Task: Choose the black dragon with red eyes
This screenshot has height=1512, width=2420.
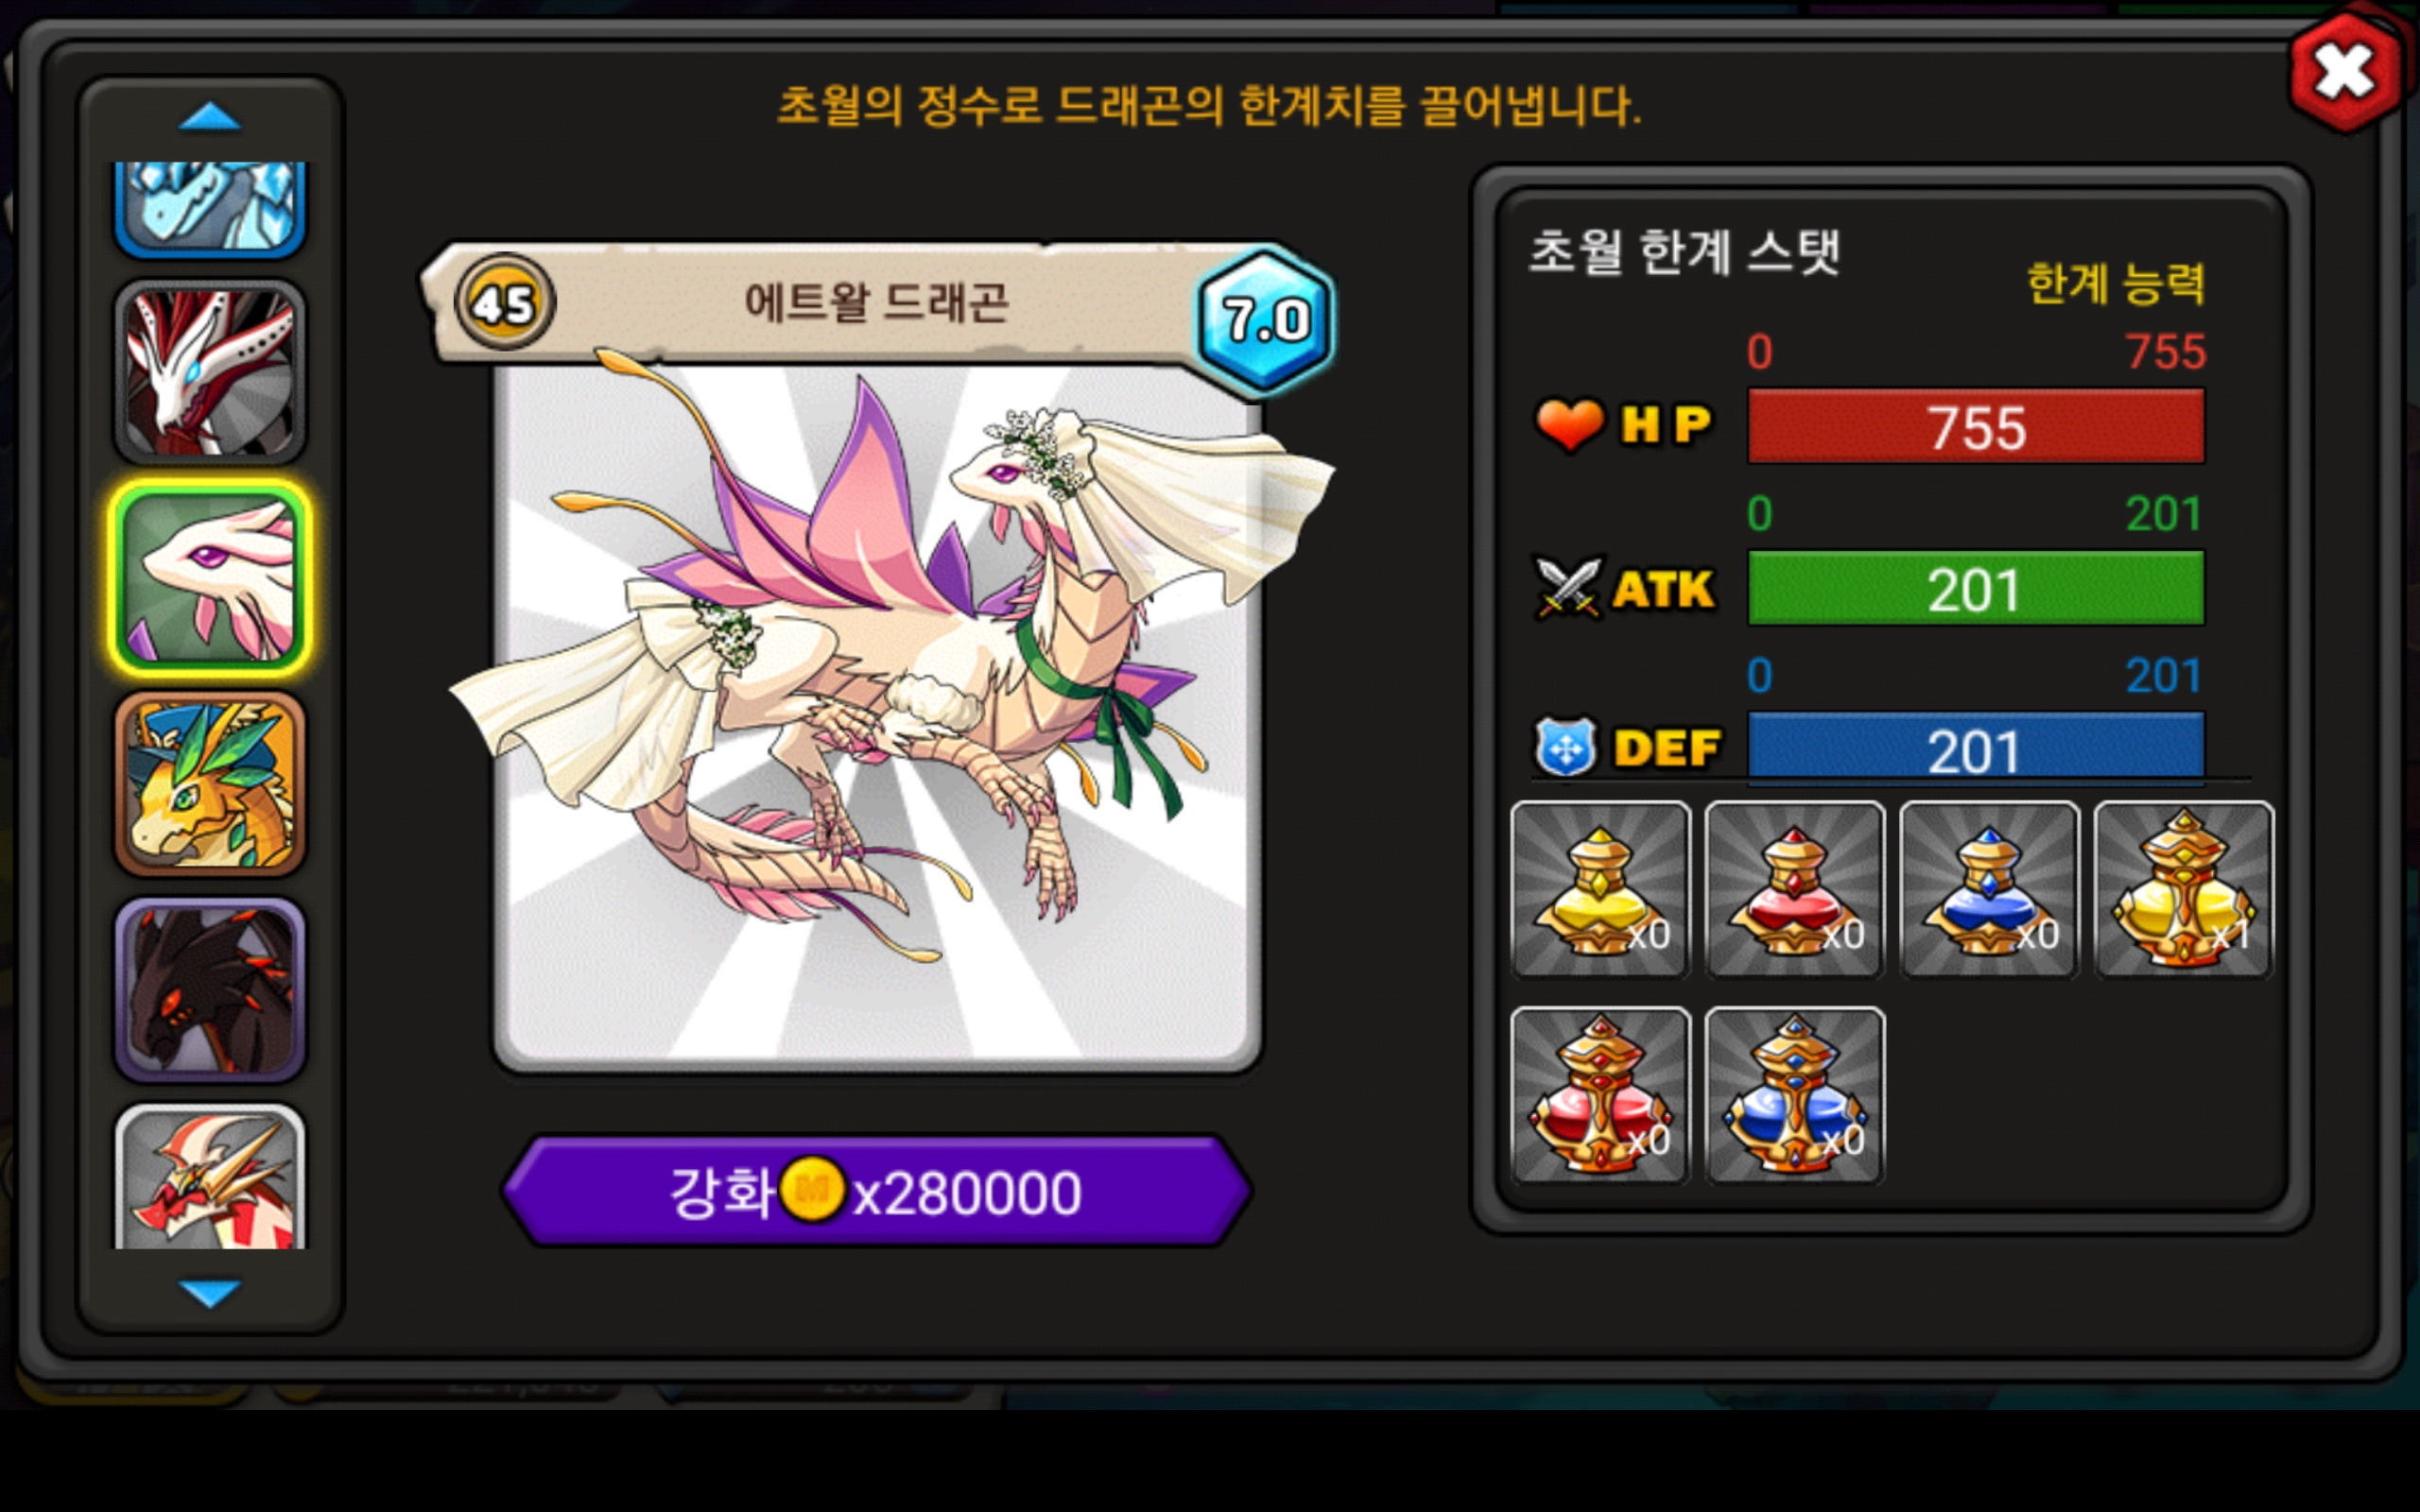Action: [x=210, y=990]
